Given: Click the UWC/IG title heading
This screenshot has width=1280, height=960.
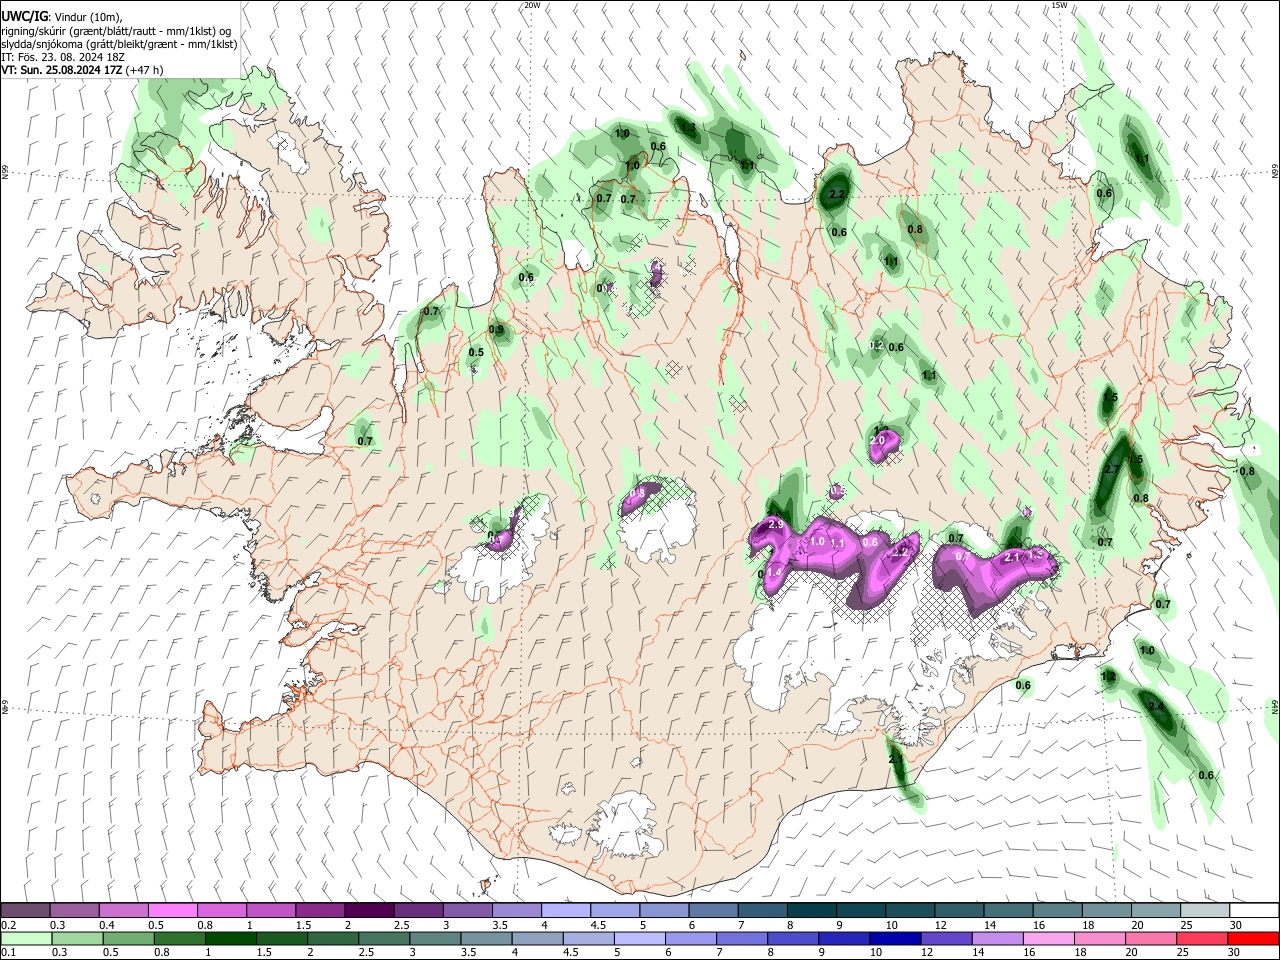Looking at the screenshot, I should pyautogui.click(x=24, y=17).
